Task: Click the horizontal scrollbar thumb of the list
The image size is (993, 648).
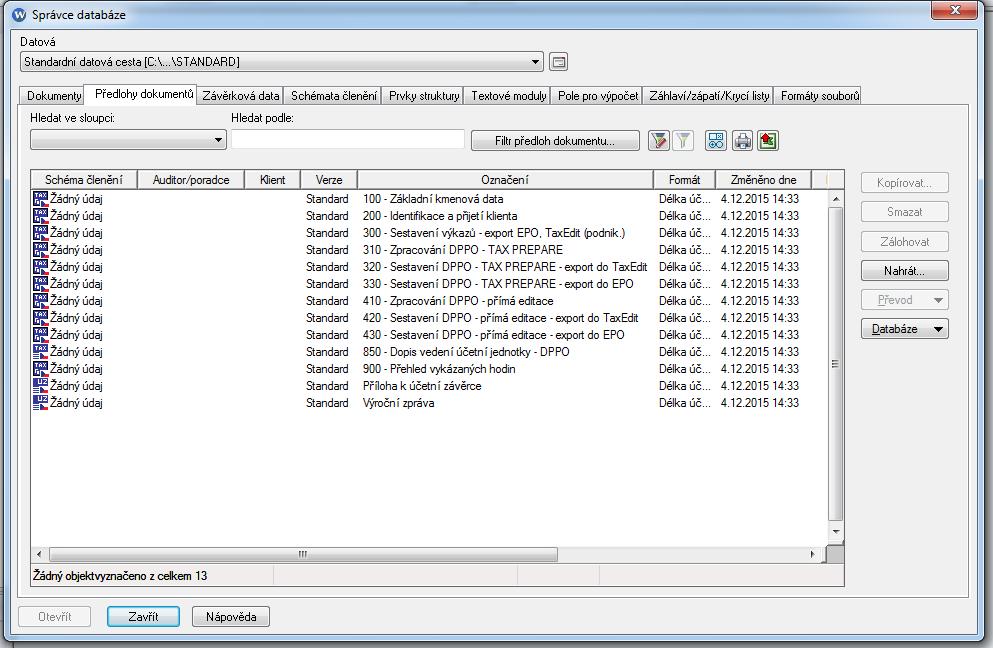Action: (303, 554)
